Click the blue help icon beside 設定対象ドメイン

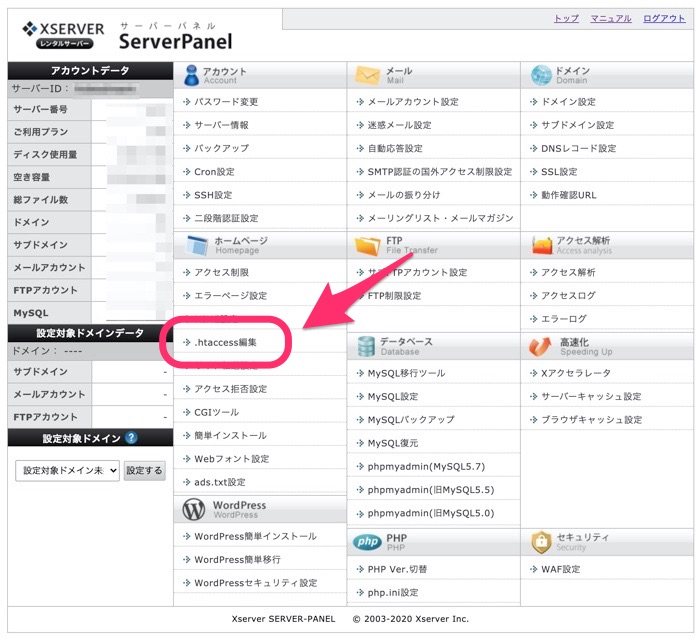tap(131, 438)
